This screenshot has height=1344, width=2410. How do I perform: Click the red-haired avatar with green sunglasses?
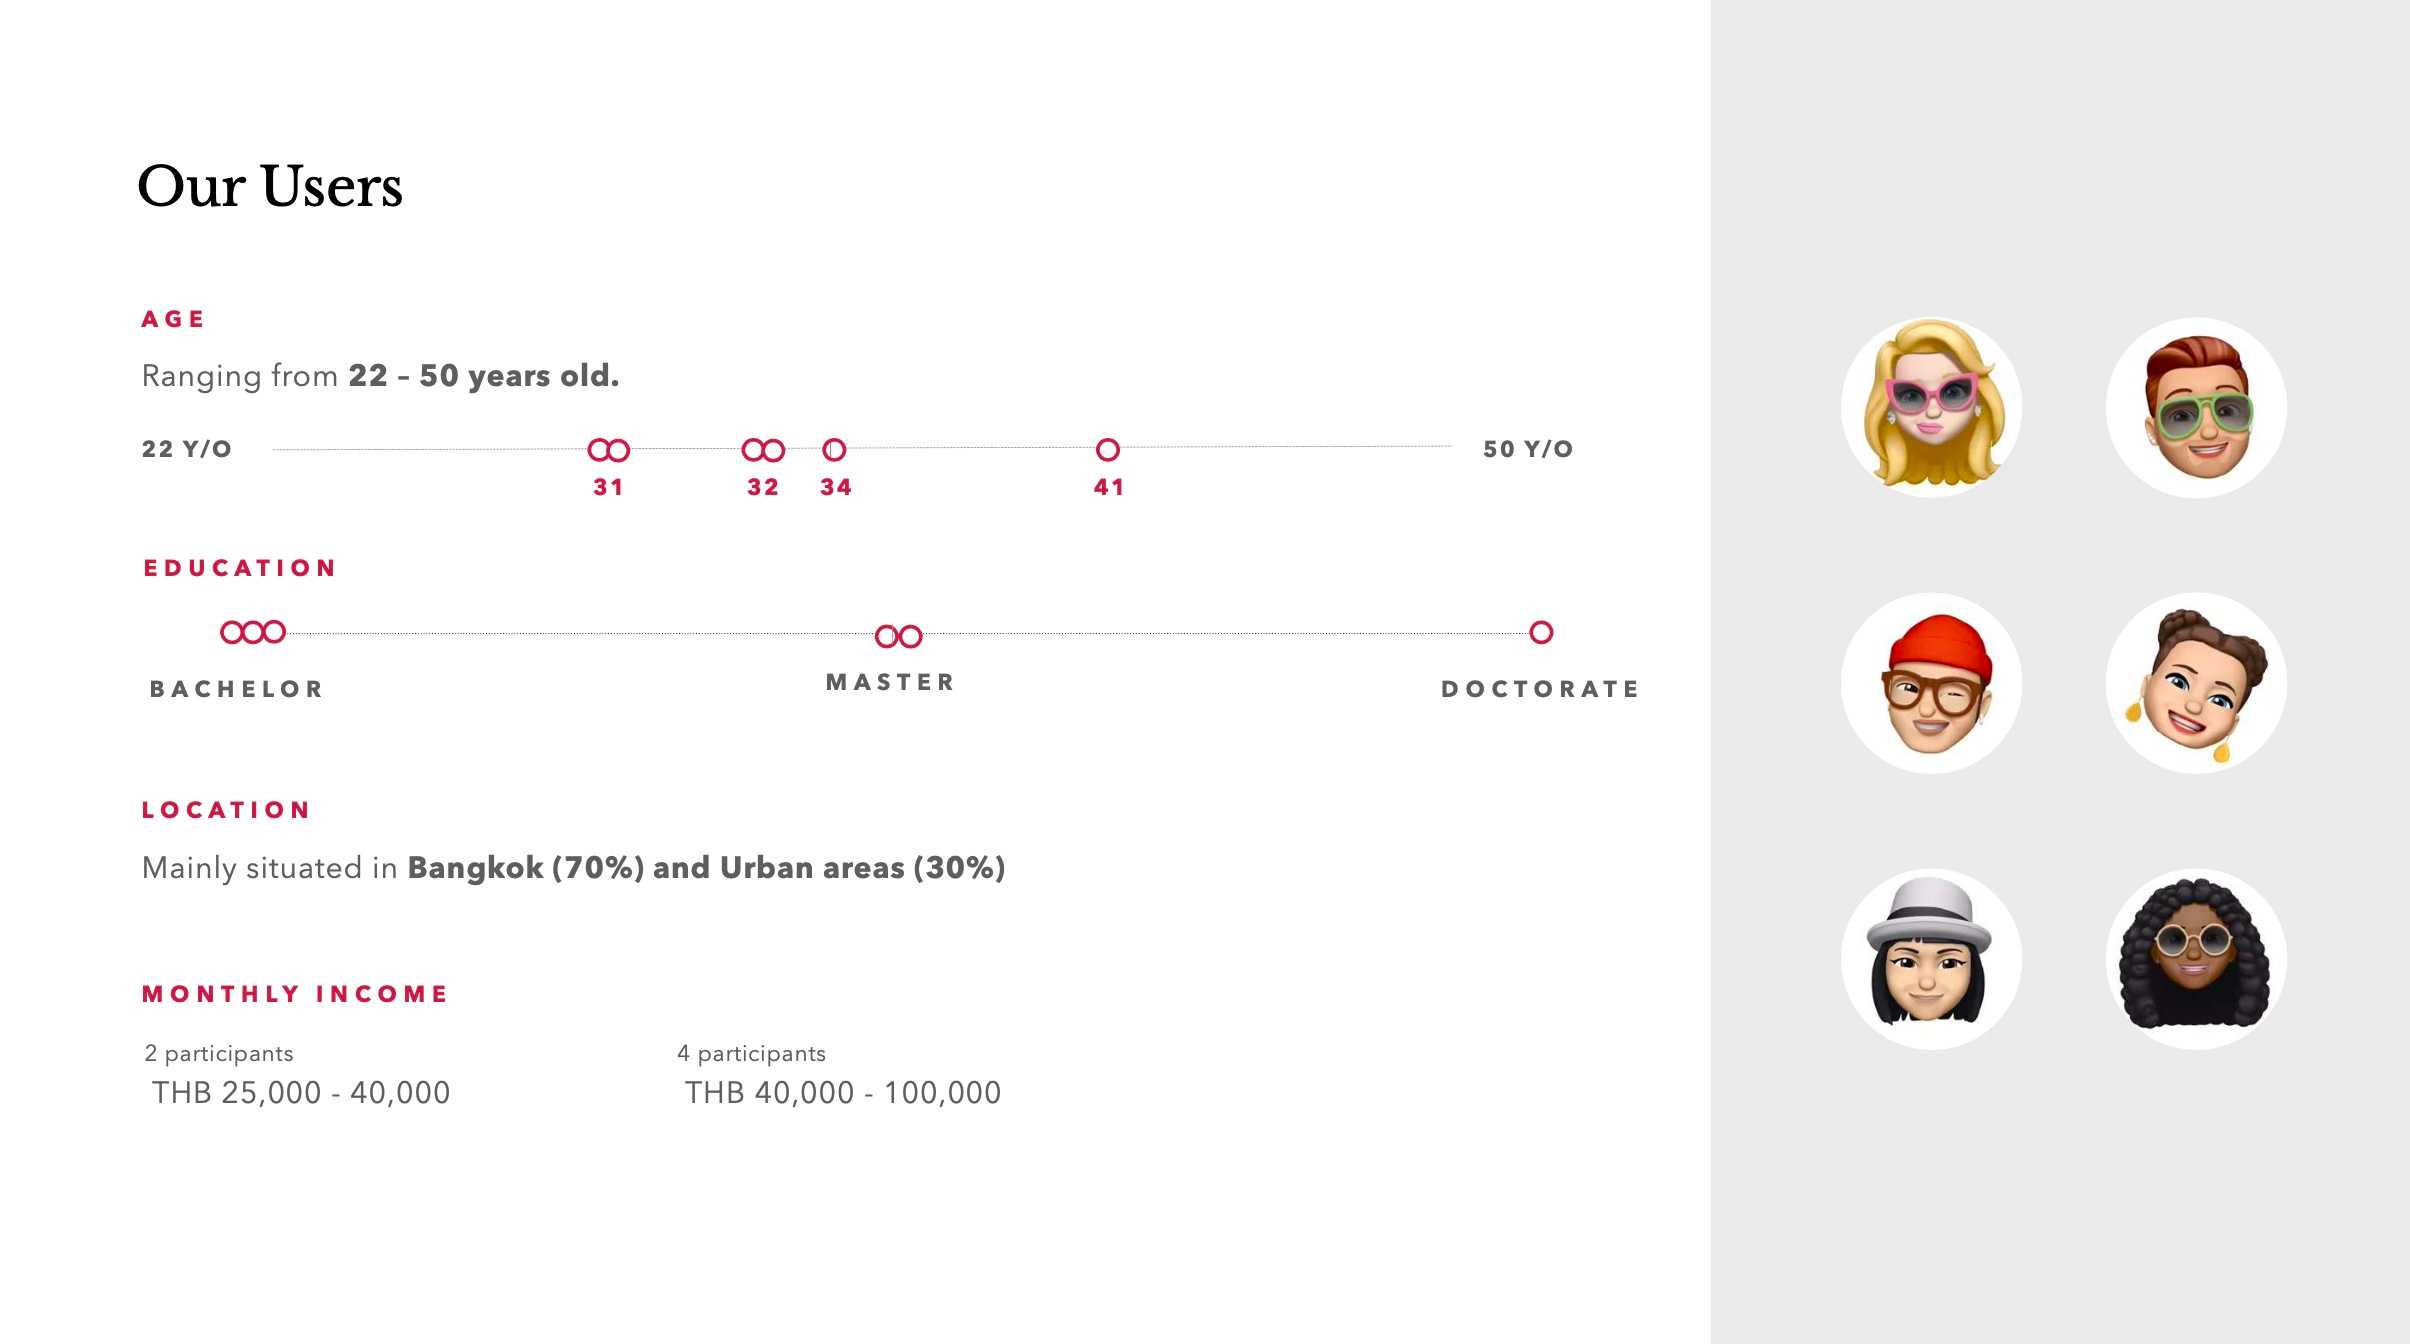click(2196, 407)
